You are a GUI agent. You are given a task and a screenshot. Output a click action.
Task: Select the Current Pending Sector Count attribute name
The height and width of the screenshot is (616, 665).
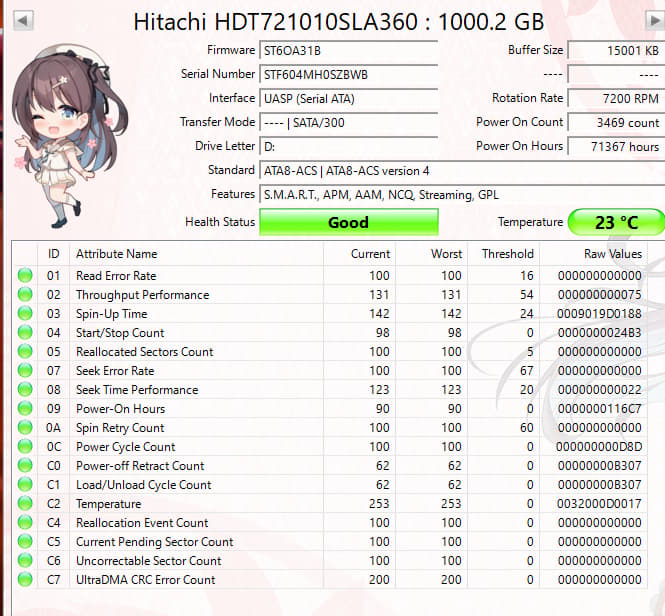(155, 542)
